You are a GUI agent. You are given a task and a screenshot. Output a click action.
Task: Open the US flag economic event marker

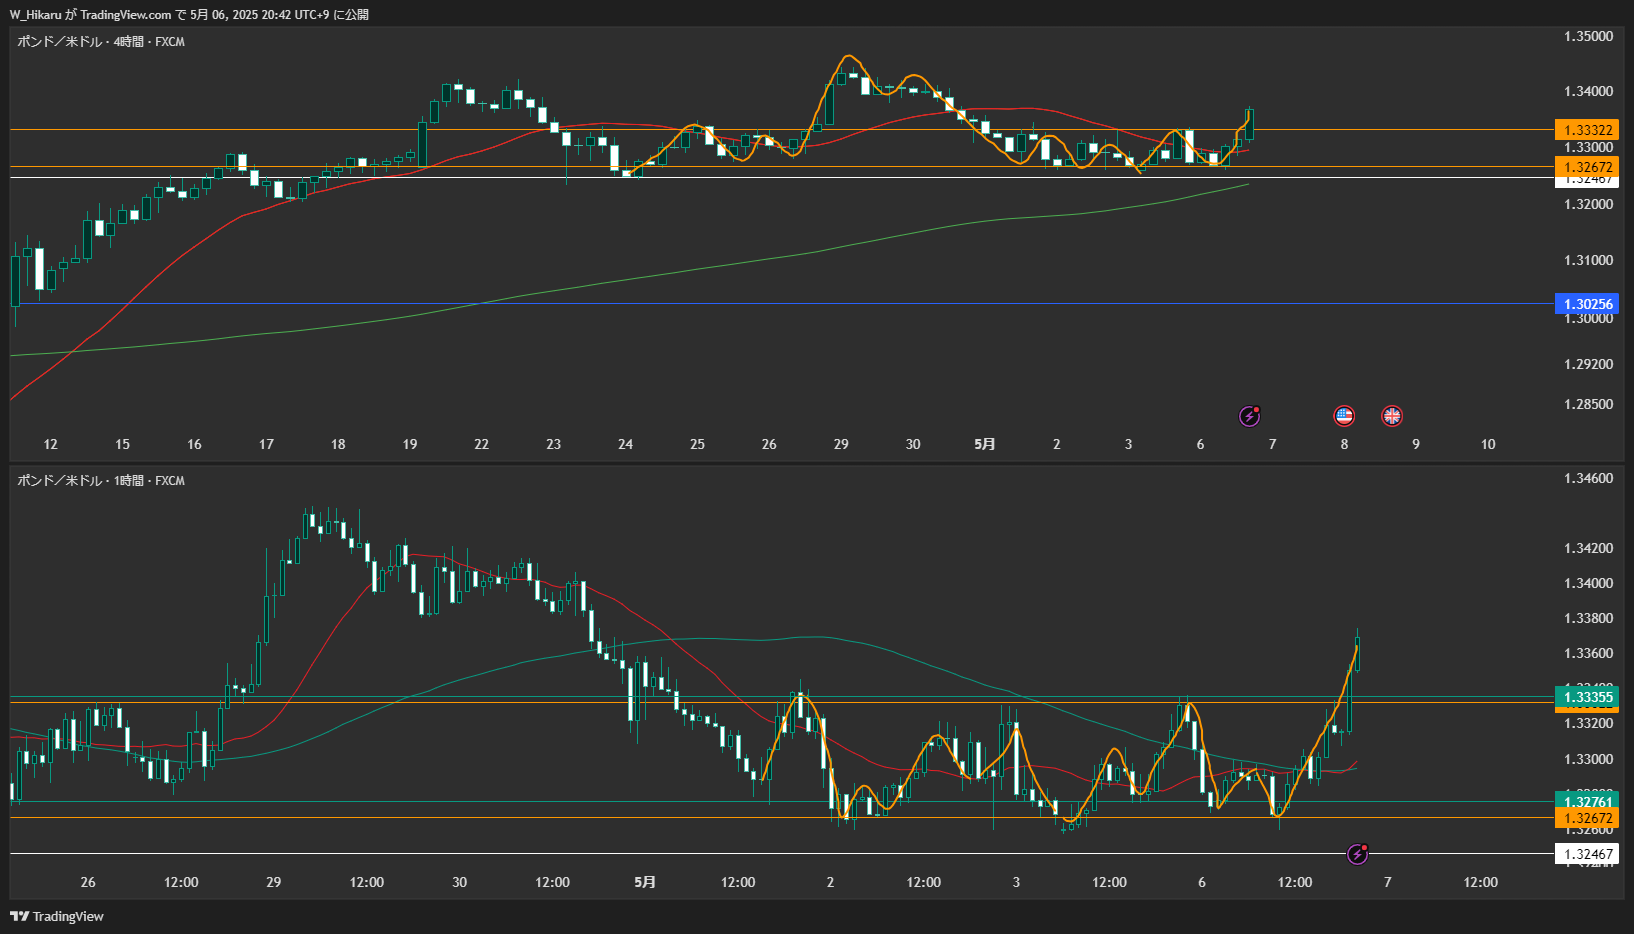[x=1344, y=416]
